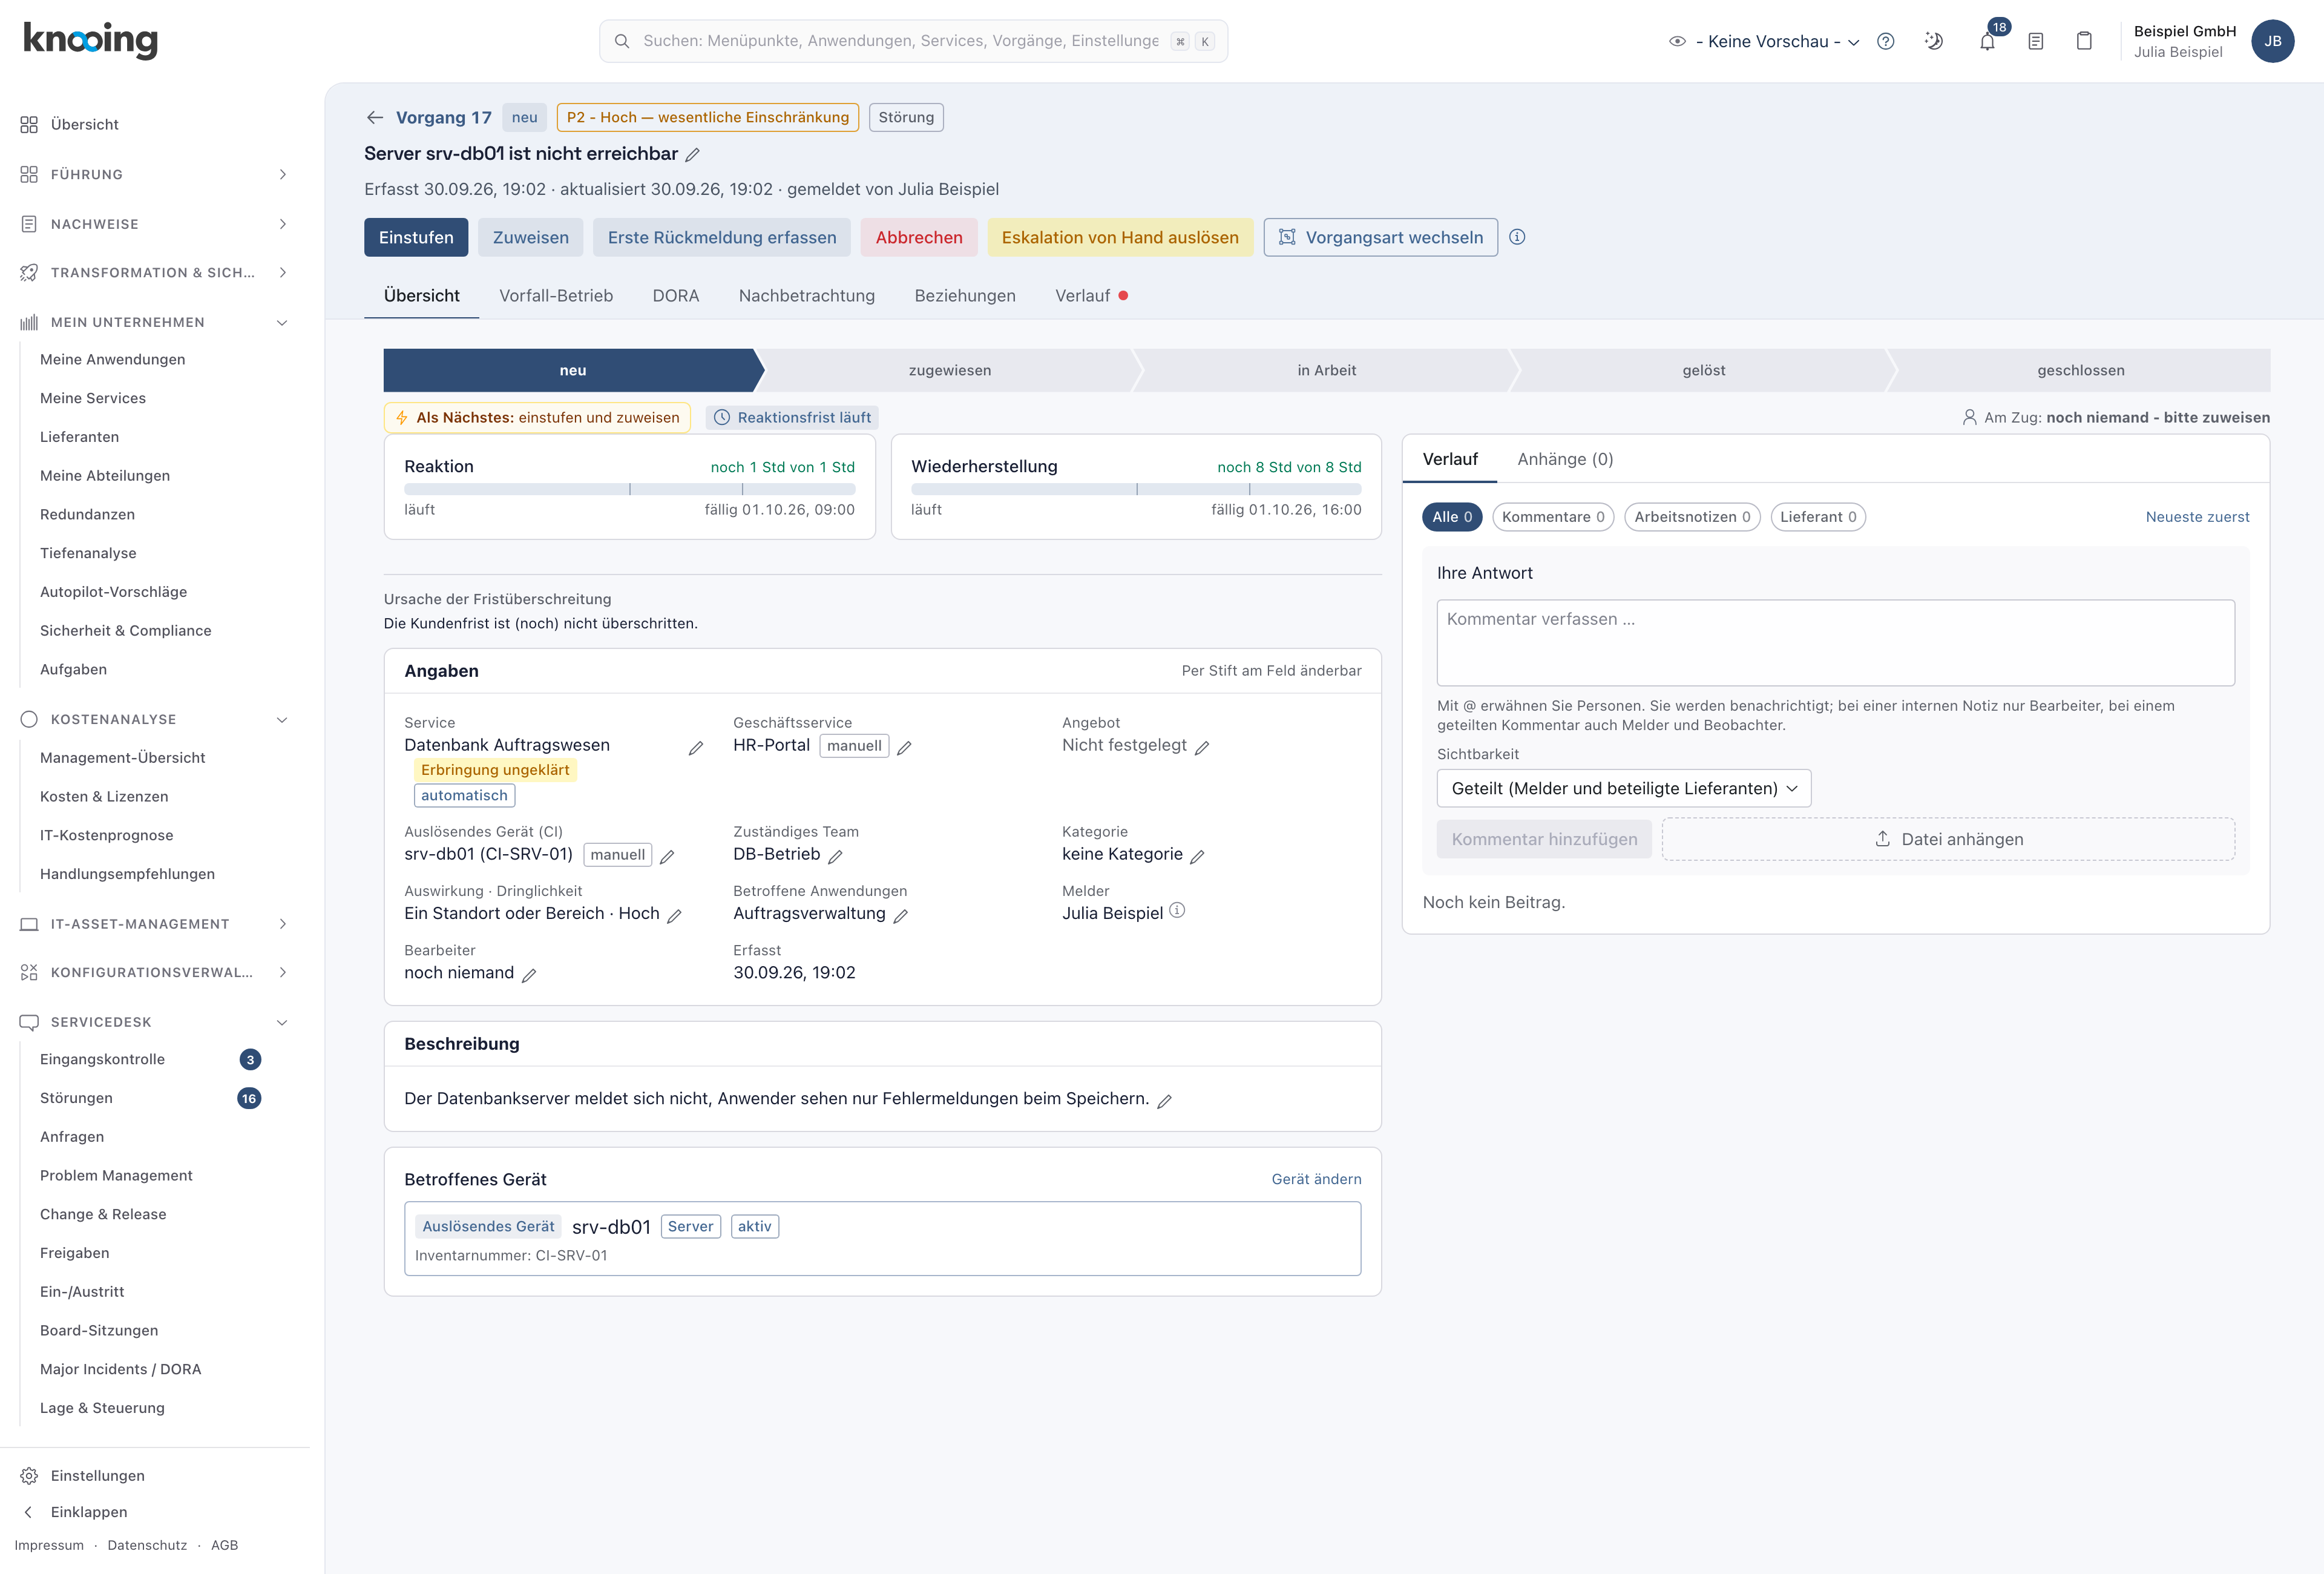Click the Gerät ändern link

1316,1179
